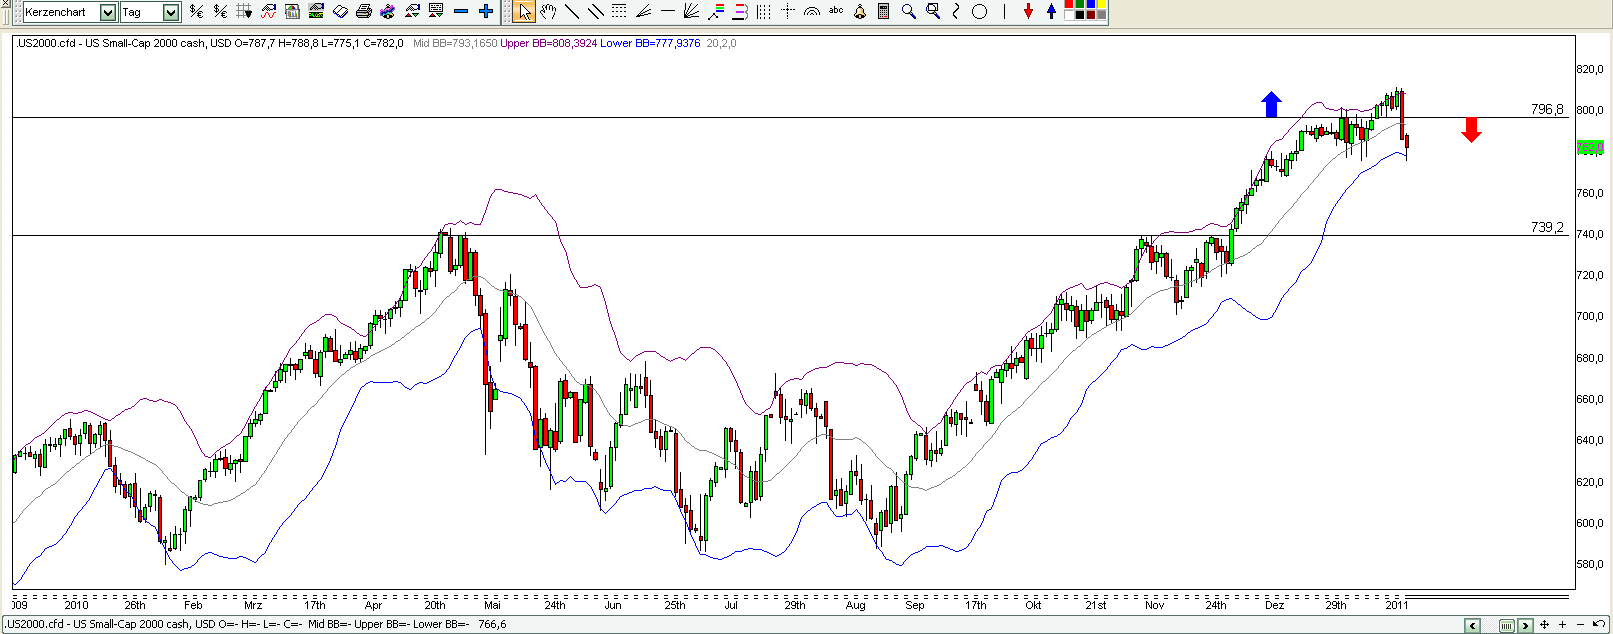Select the abc text annotation tool

pyautogui.click(x=836, y=11)
